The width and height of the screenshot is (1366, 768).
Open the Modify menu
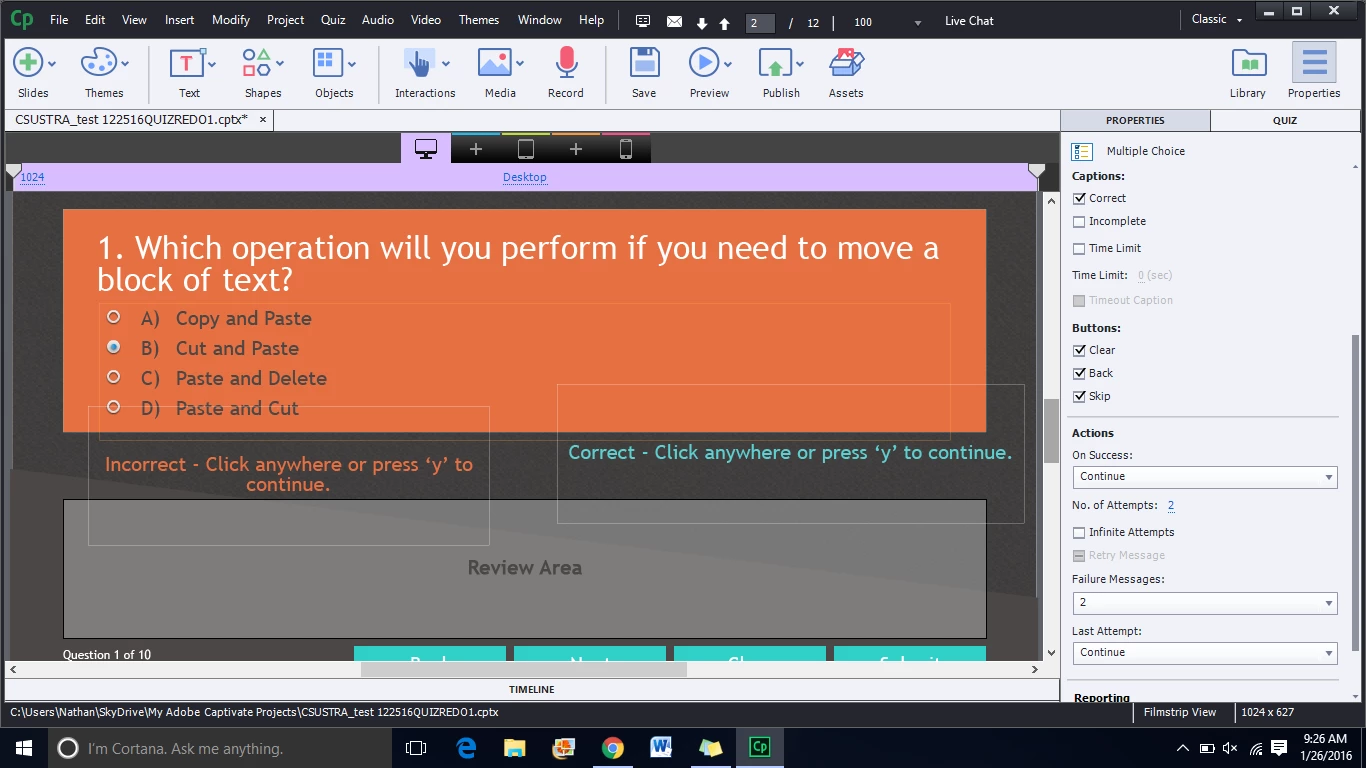pyautogui.click(x=231, y=20)
